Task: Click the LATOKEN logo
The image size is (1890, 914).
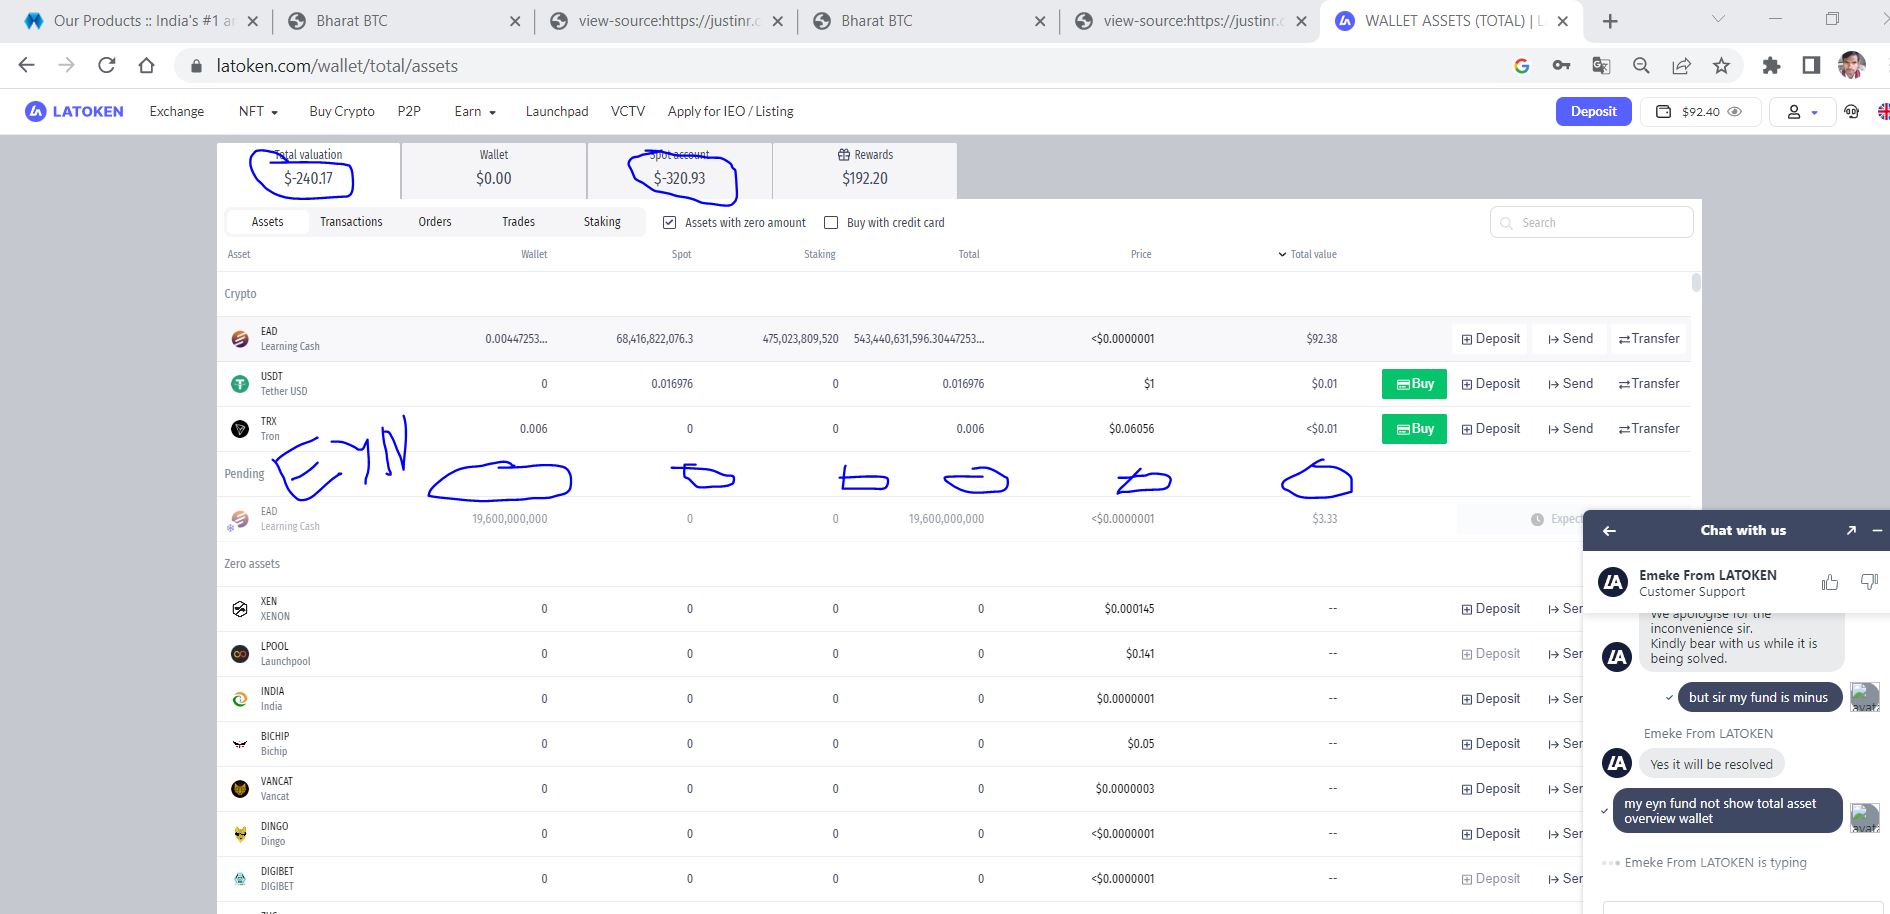Action: [x=74, y=112]
